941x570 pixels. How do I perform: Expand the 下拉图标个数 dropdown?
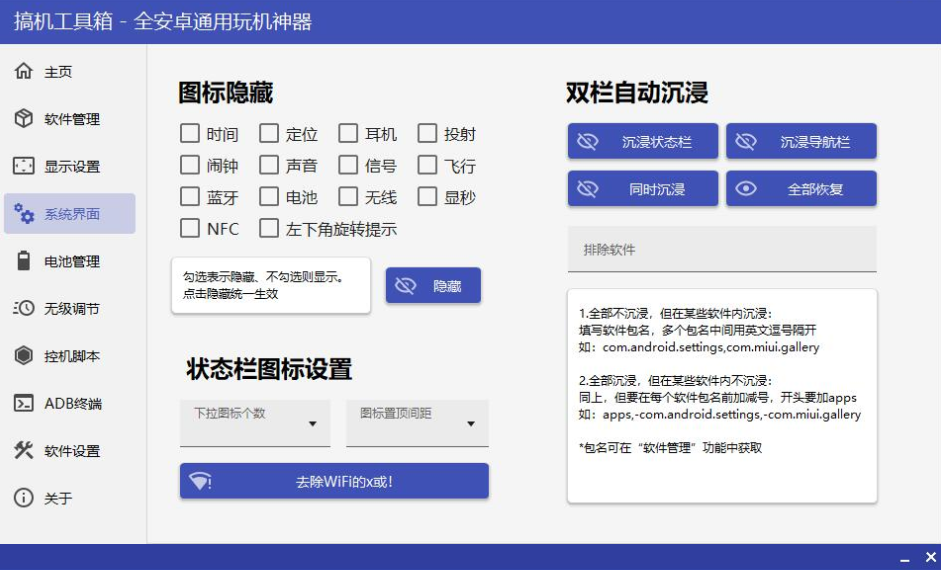coord(255,423)
